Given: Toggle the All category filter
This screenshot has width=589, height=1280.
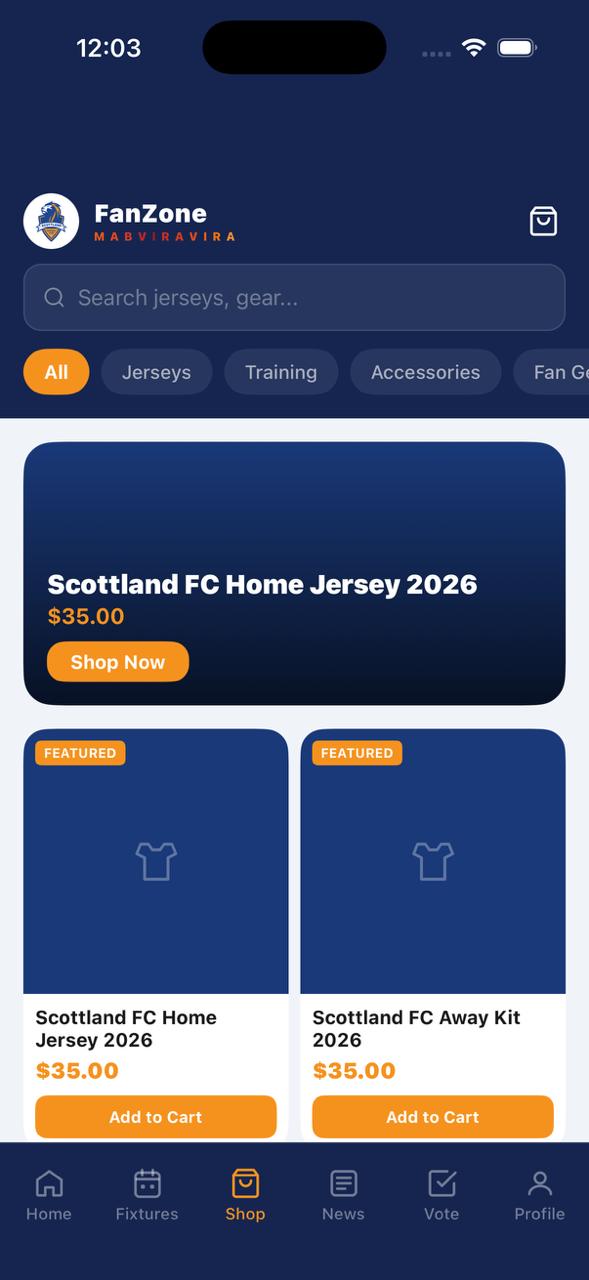Looking at the screenshot, I should point(56,371).
